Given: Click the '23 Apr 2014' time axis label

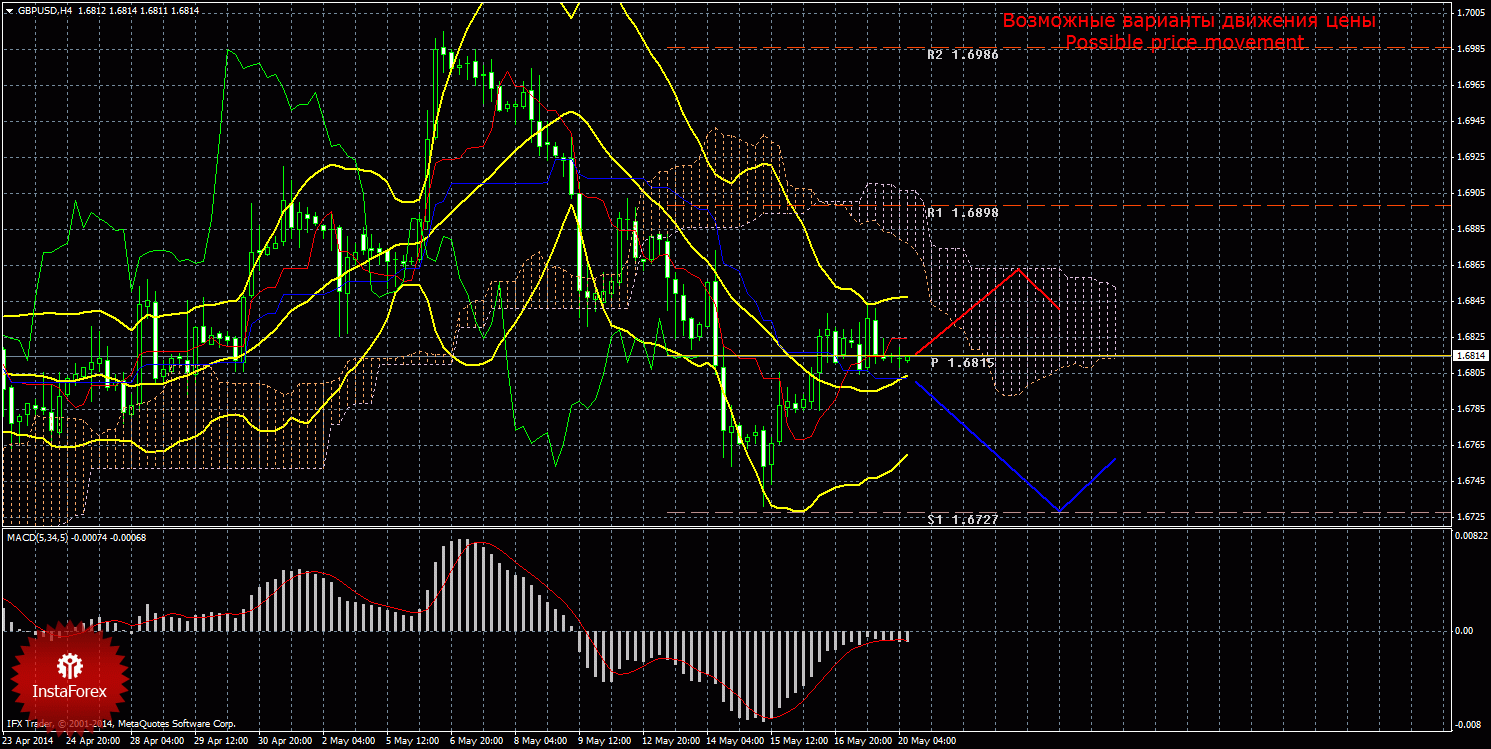Looking at the screenshot, I should tap(30, 742).
